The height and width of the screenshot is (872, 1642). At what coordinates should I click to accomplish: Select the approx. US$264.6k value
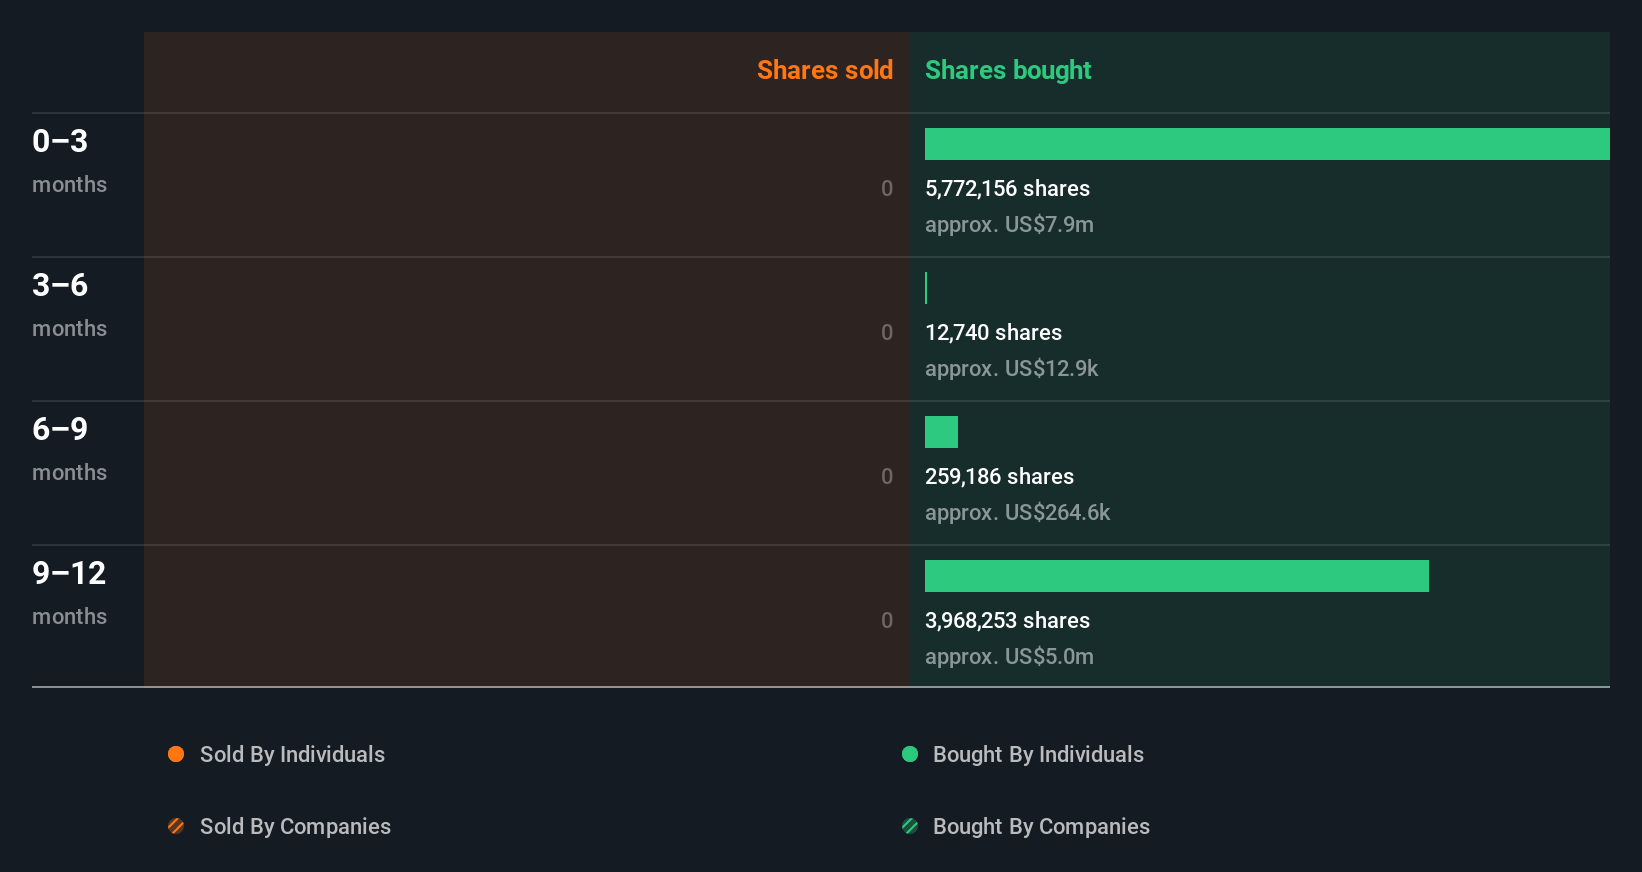(x=1017, y=513)
